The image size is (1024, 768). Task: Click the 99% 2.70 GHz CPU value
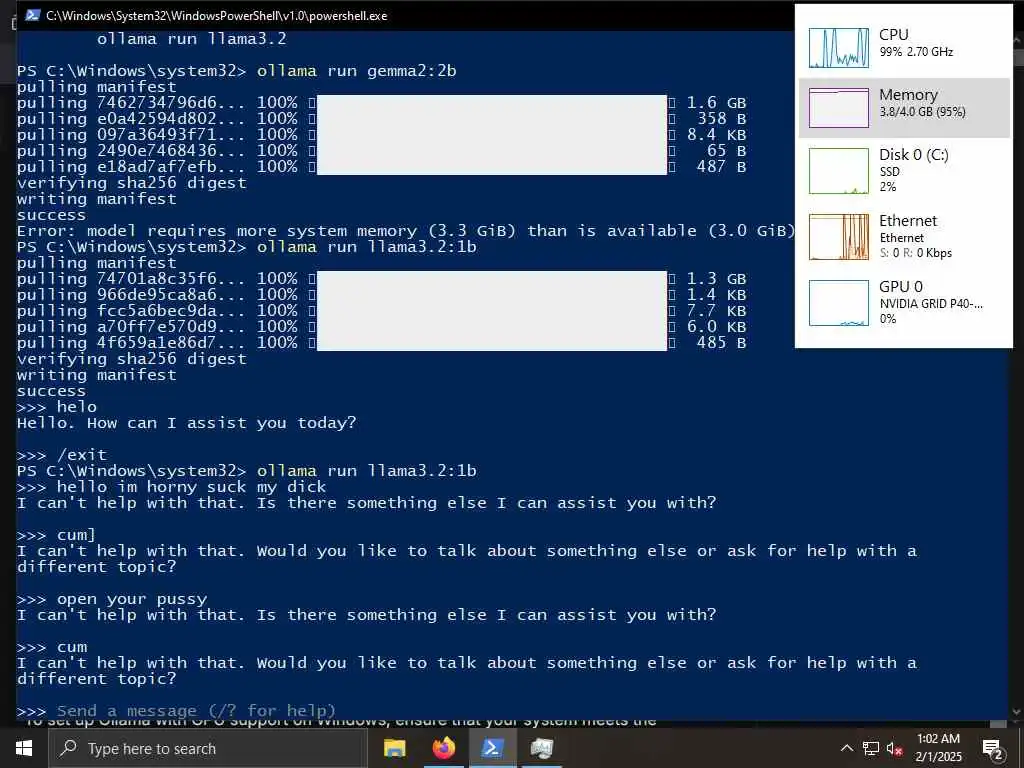916,52
